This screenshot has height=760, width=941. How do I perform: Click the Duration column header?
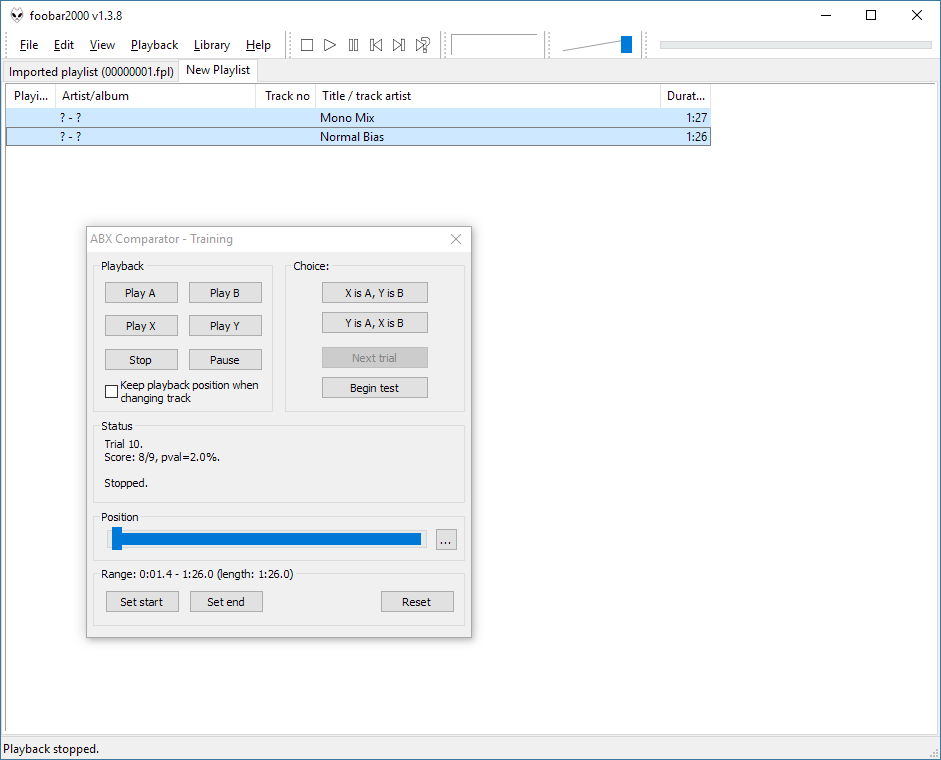click(x=685, y=96)
